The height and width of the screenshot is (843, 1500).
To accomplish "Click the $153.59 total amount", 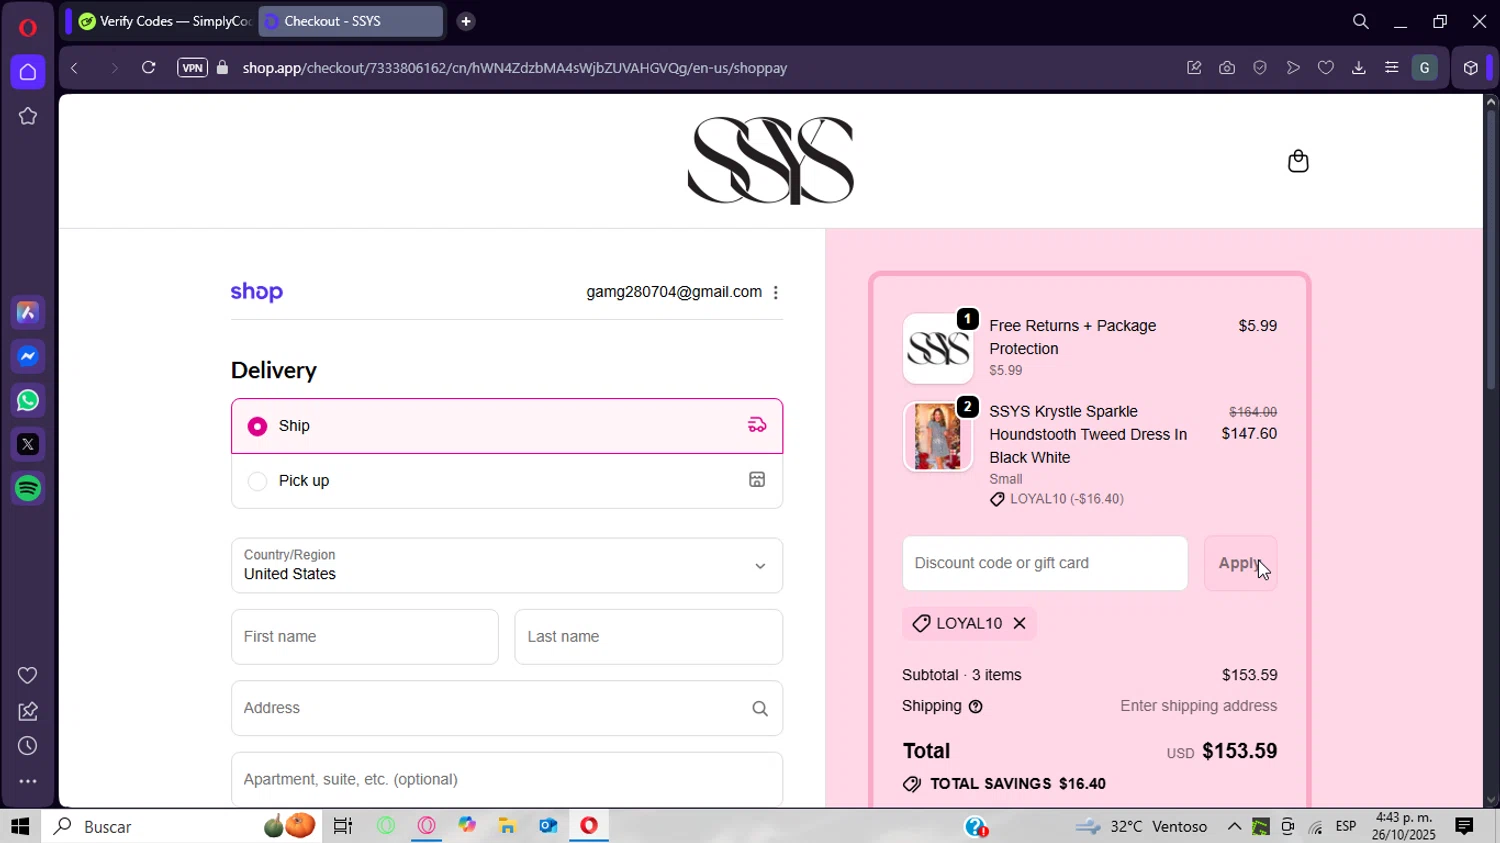I will click(1240, 751).
